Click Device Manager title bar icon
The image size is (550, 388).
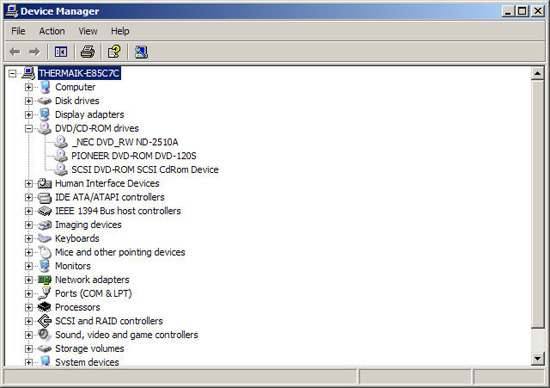(x=12, y=11)
